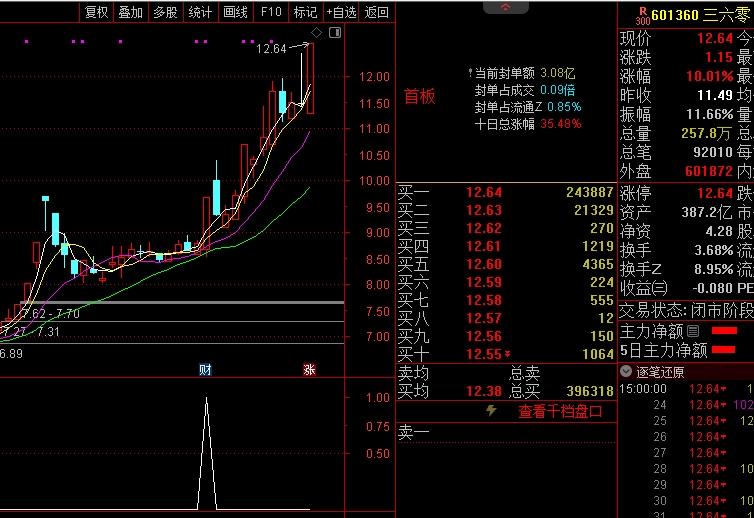Image resolution: width=754 pixels, height=518 pixels.
Task: Toggle the side panel layout icon
Action: (x=335, y=33)
